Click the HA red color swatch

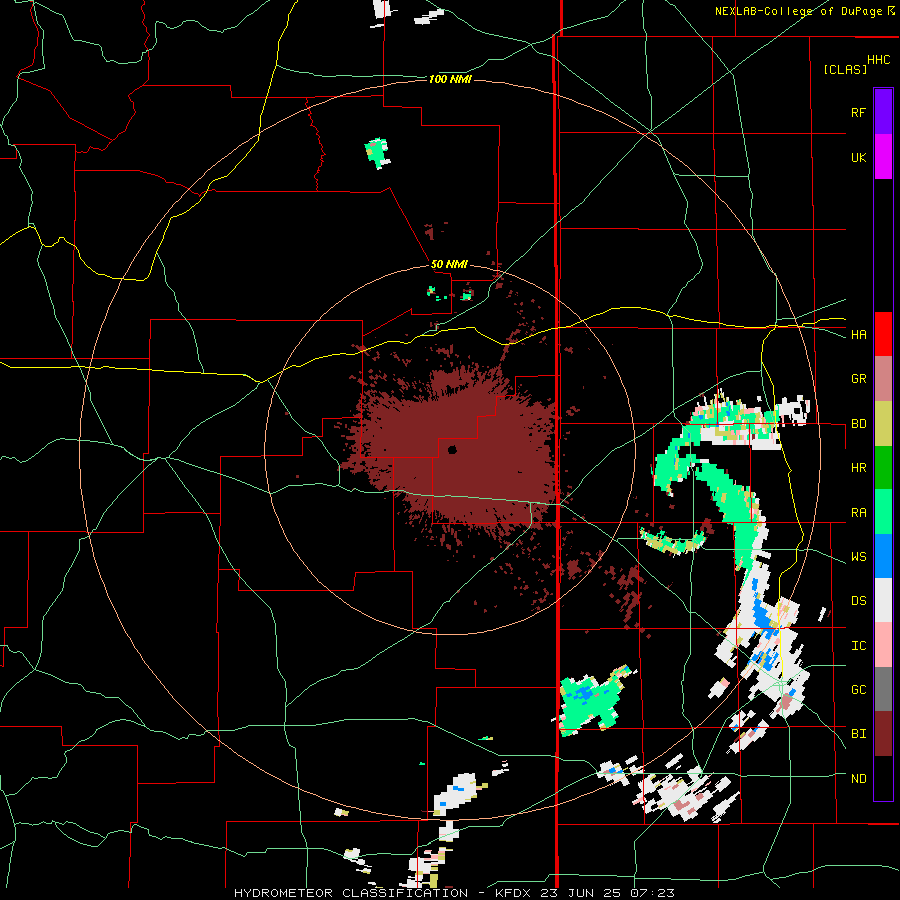click(x=883, y=334)
